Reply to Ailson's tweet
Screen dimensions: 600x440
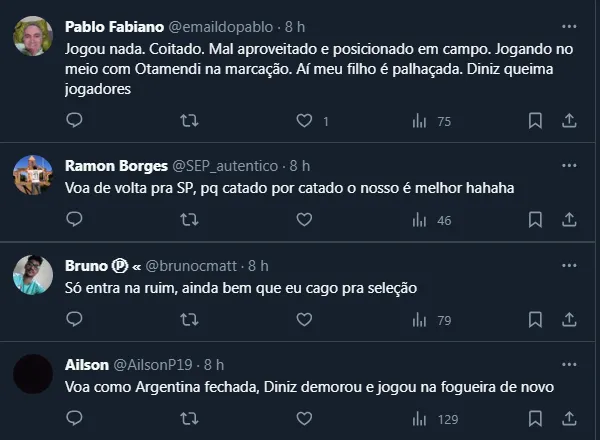[74, 418]
